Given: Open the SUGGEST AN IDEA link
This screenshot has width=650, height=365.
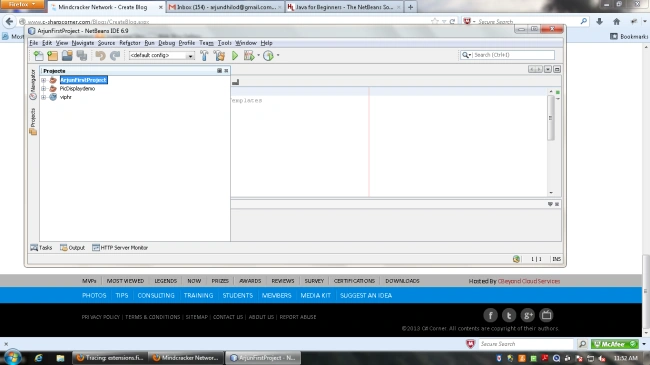Looking at the screenshot, I should pyautogui.click(x=366, y=295).
